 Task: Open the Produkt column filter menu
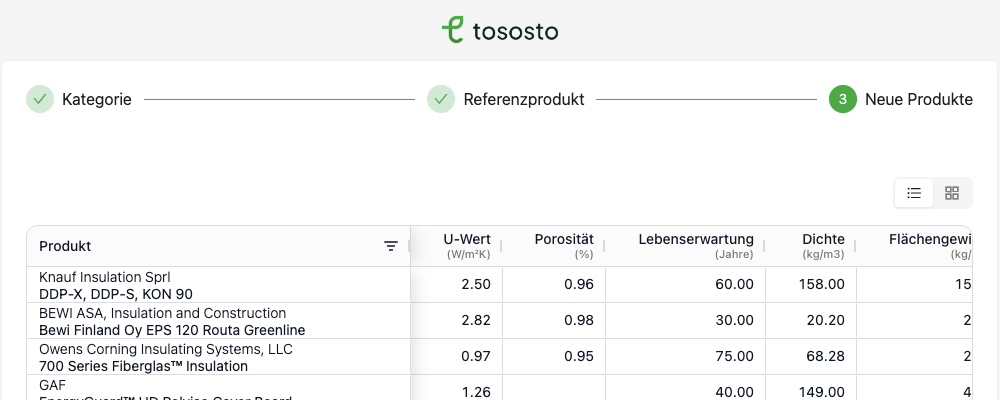coord(391,246)
